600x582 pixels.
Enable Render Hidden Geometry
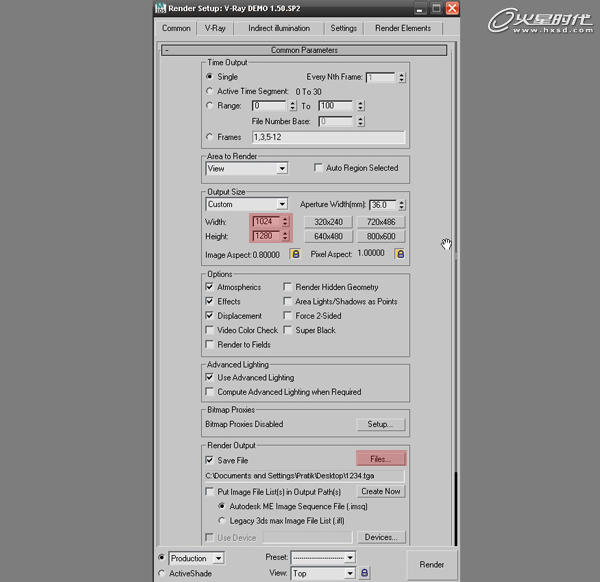[287, 287]
